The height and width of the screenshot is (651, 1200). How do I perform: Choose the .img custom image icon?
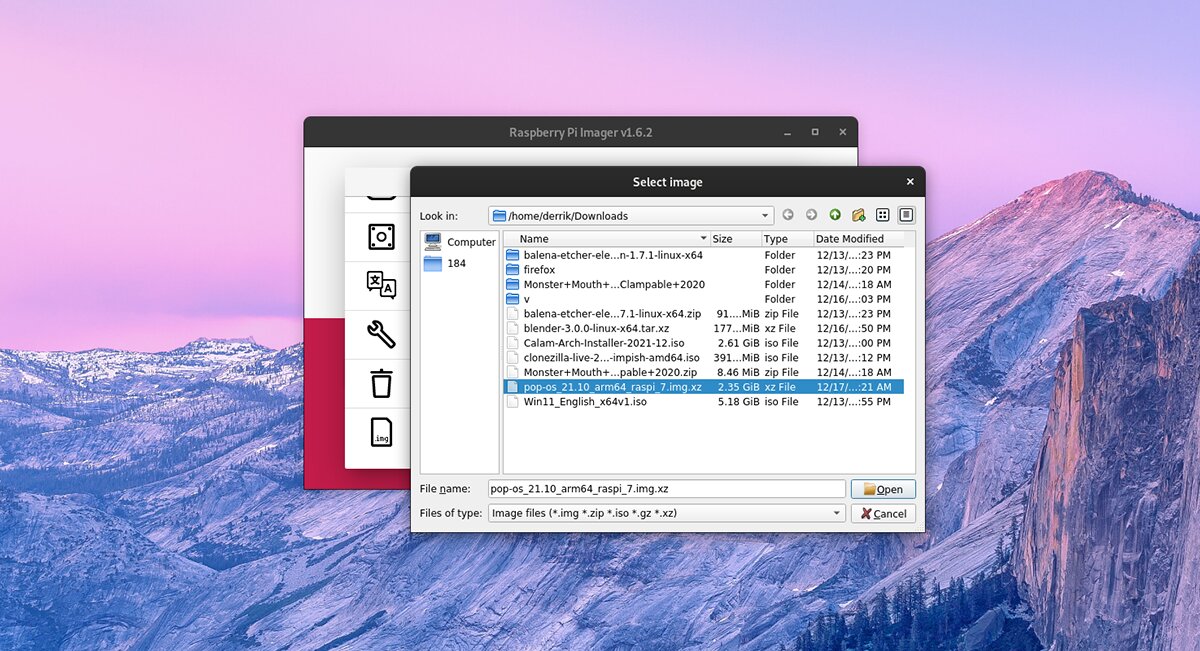pyautogui.click(x=381, y=433)
